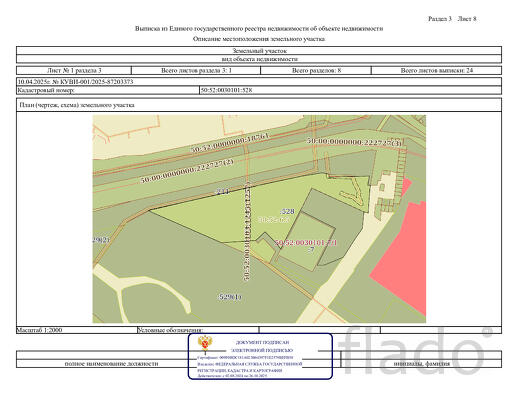518x400 pixels.
Task: Click 'ДОКУМЕНТ ПОДПИСАН' line in the stamp
Action: click(x=262, y=342)
